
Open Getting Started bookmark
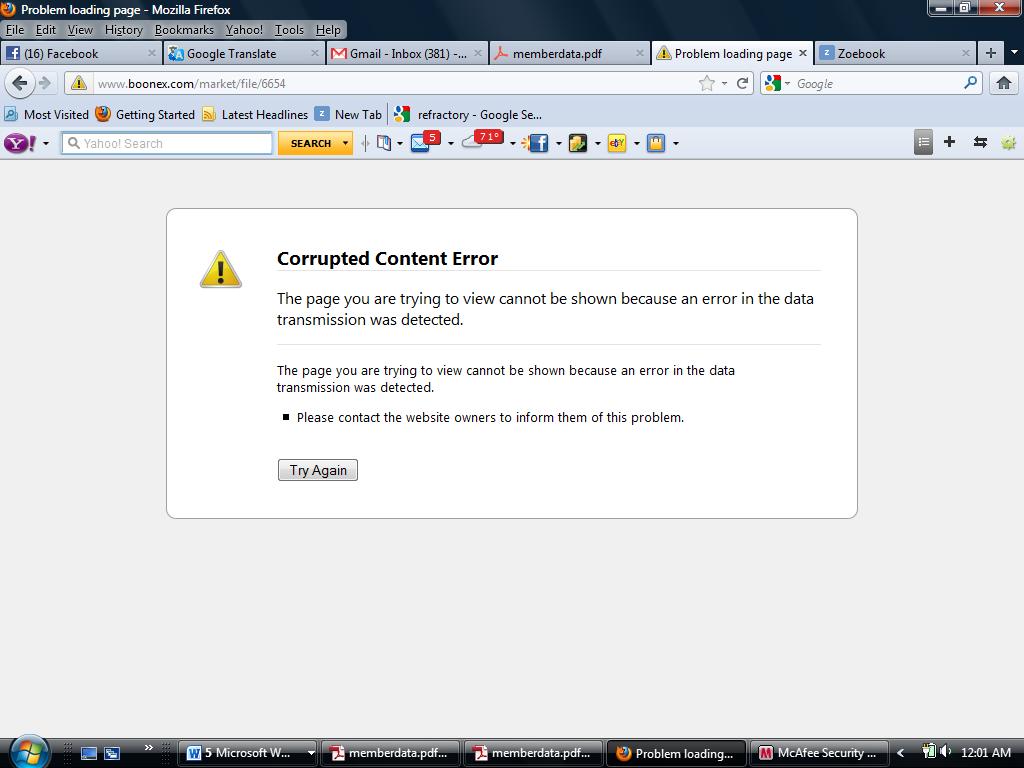[x=145, y=114]
